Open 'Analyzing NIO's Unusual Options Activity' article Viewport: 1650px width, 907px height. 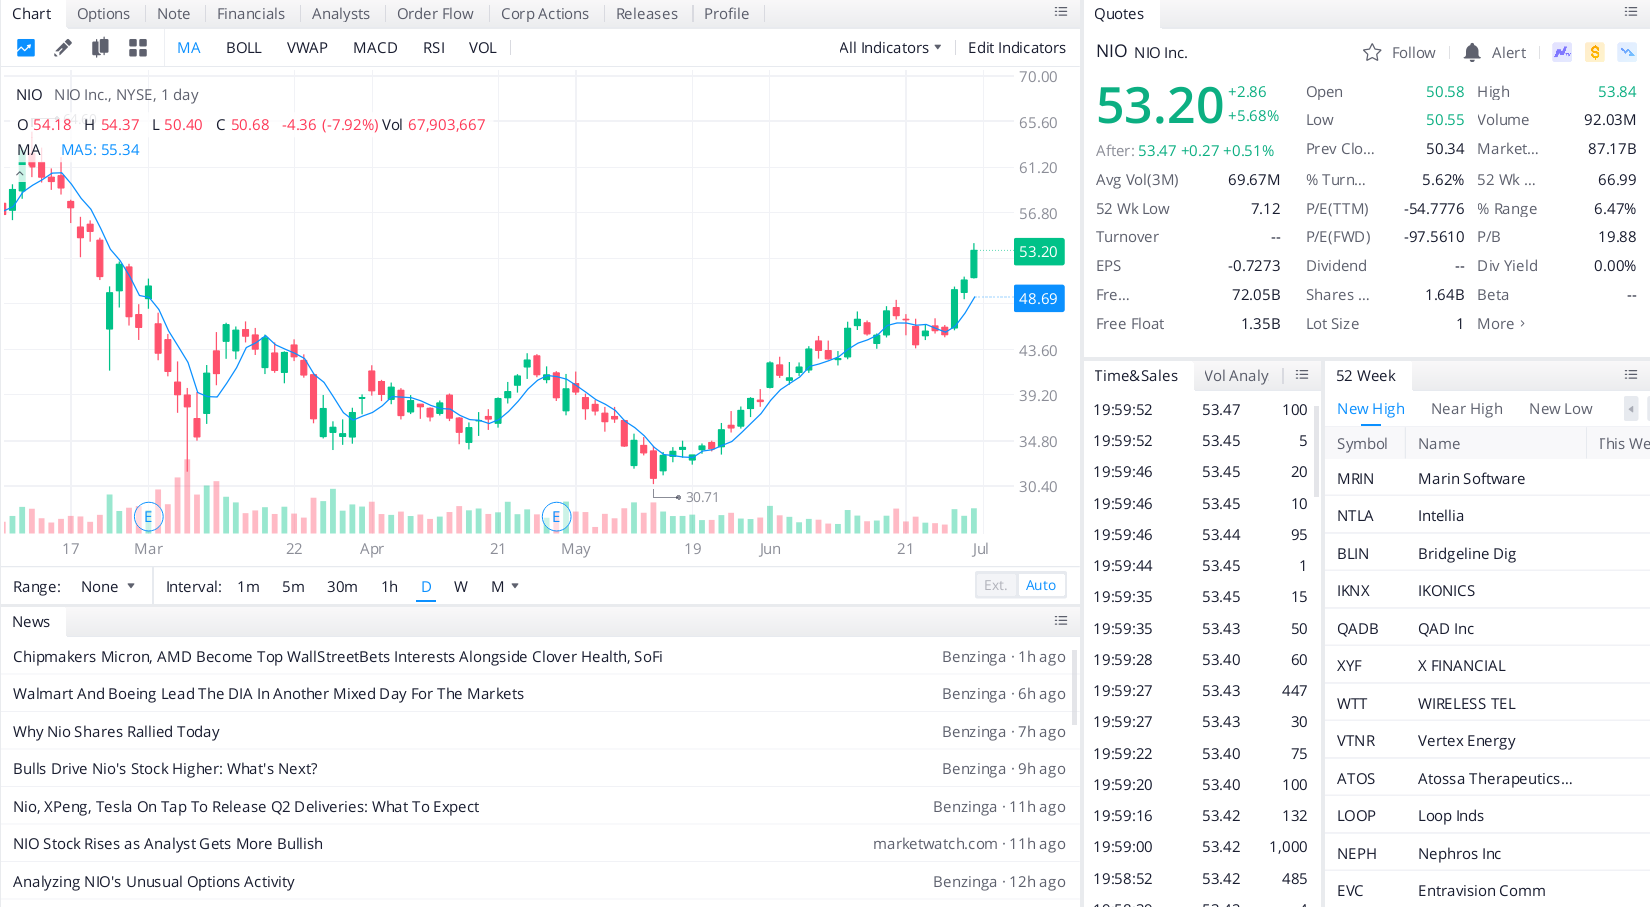[154, 882]
